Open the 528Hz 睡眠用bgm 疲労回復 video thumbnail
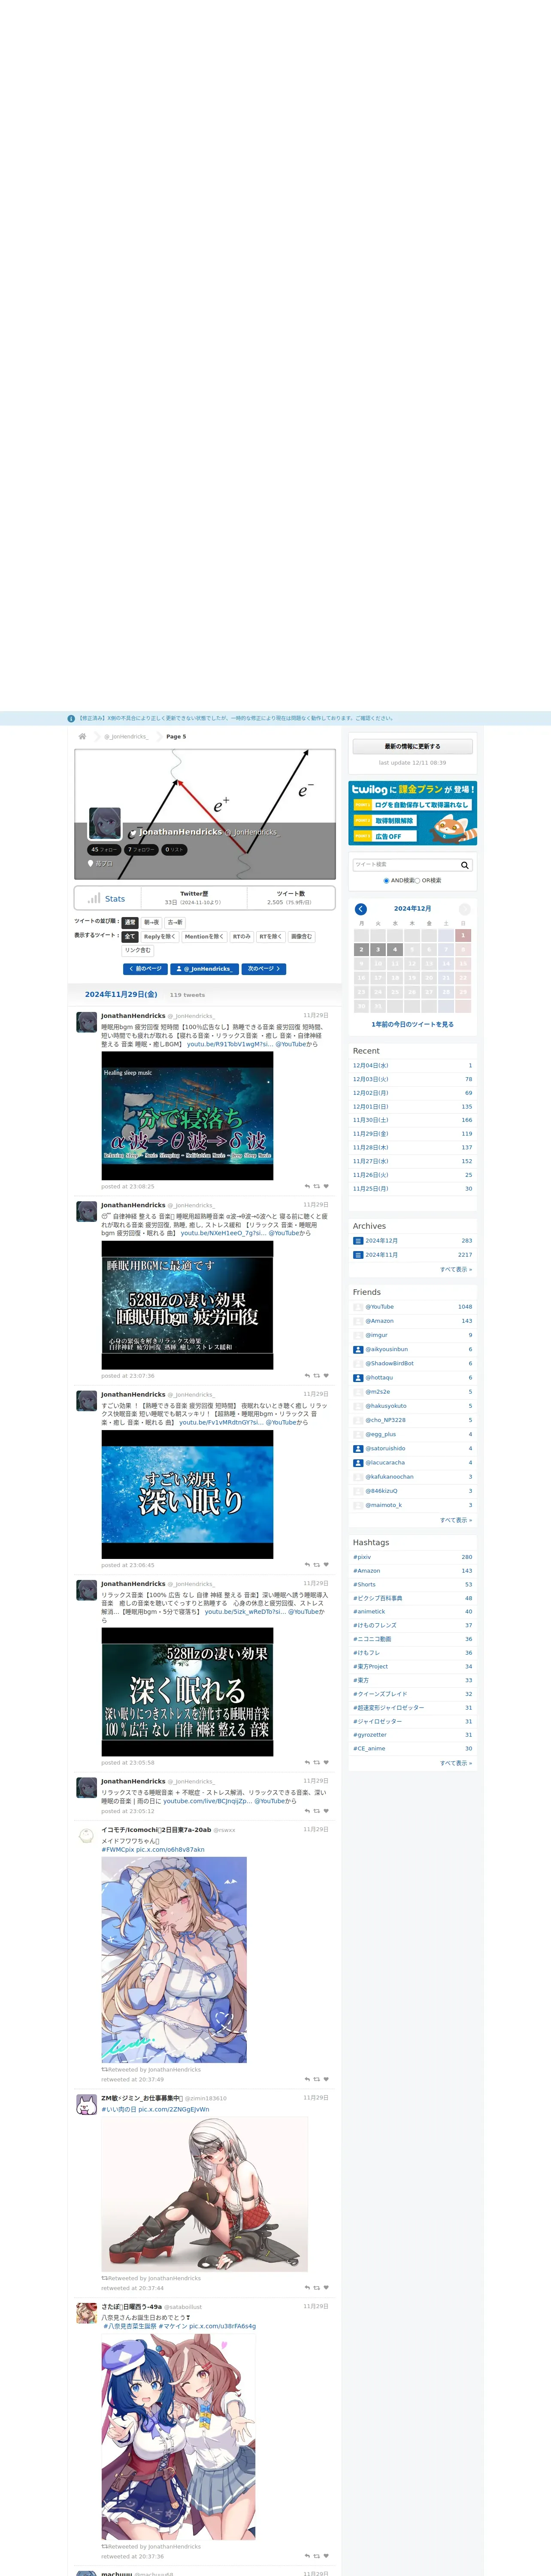Viewport: 551px width, 2576px height. coord(187,1305)
